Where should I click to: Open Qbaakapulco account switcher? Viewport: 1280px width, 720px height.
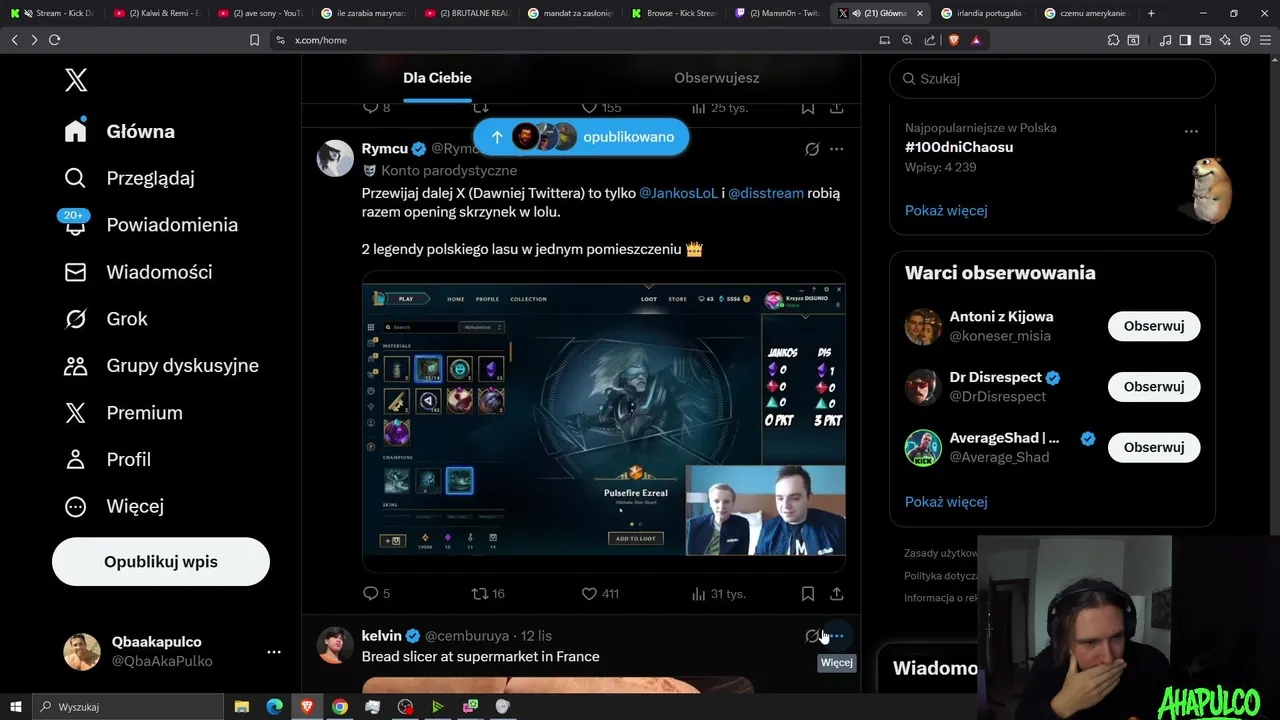(x=172, y=652)
